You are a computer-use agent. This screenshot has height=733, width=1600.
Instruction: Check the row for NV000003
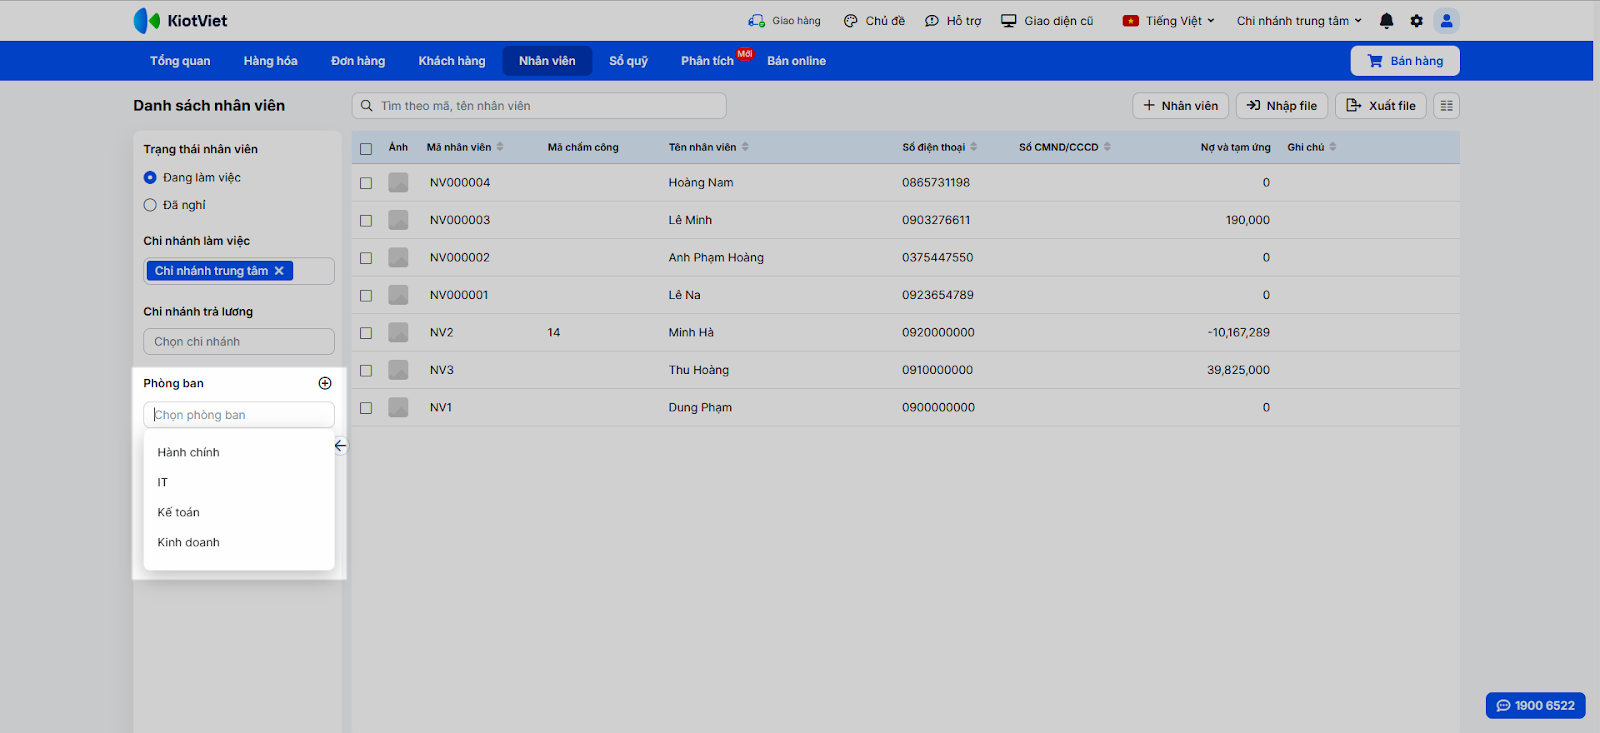coord(366,220)
